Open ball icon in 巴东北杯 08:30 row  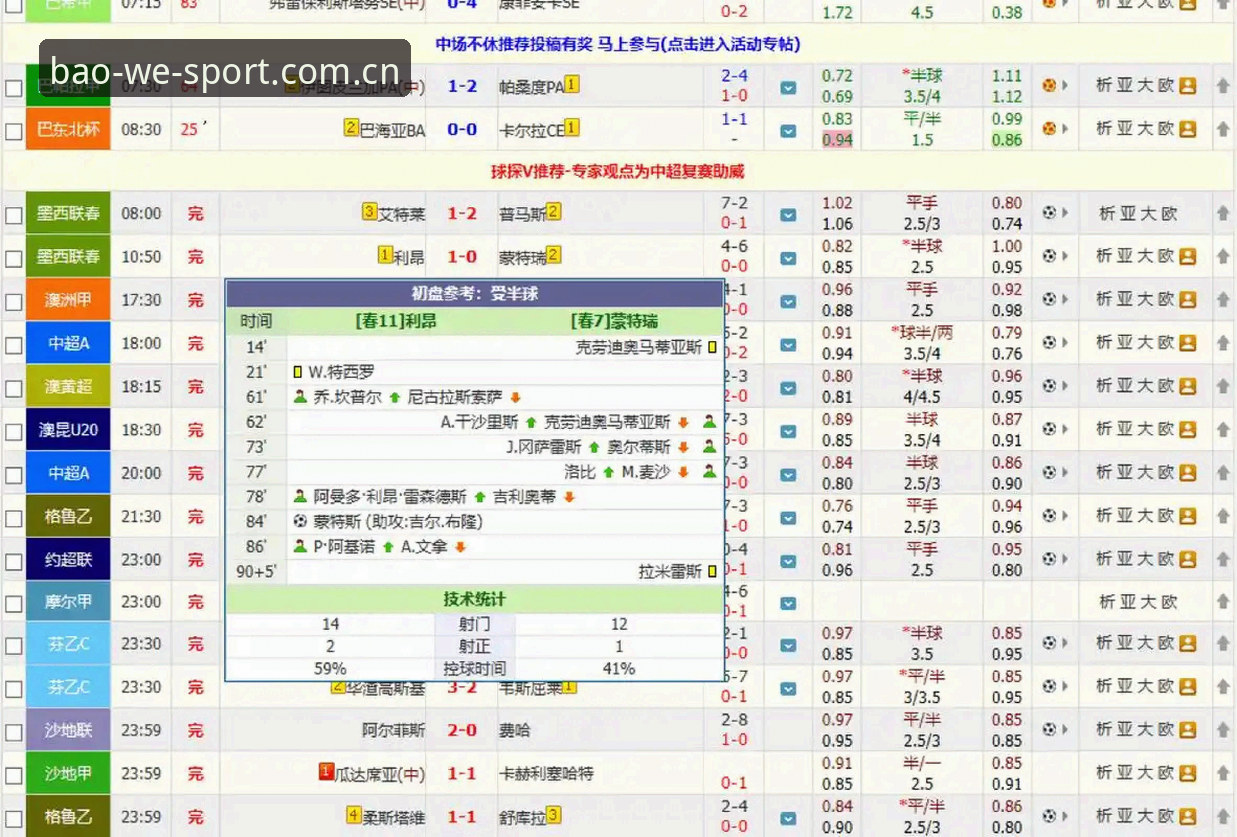tap(1048, 129)
